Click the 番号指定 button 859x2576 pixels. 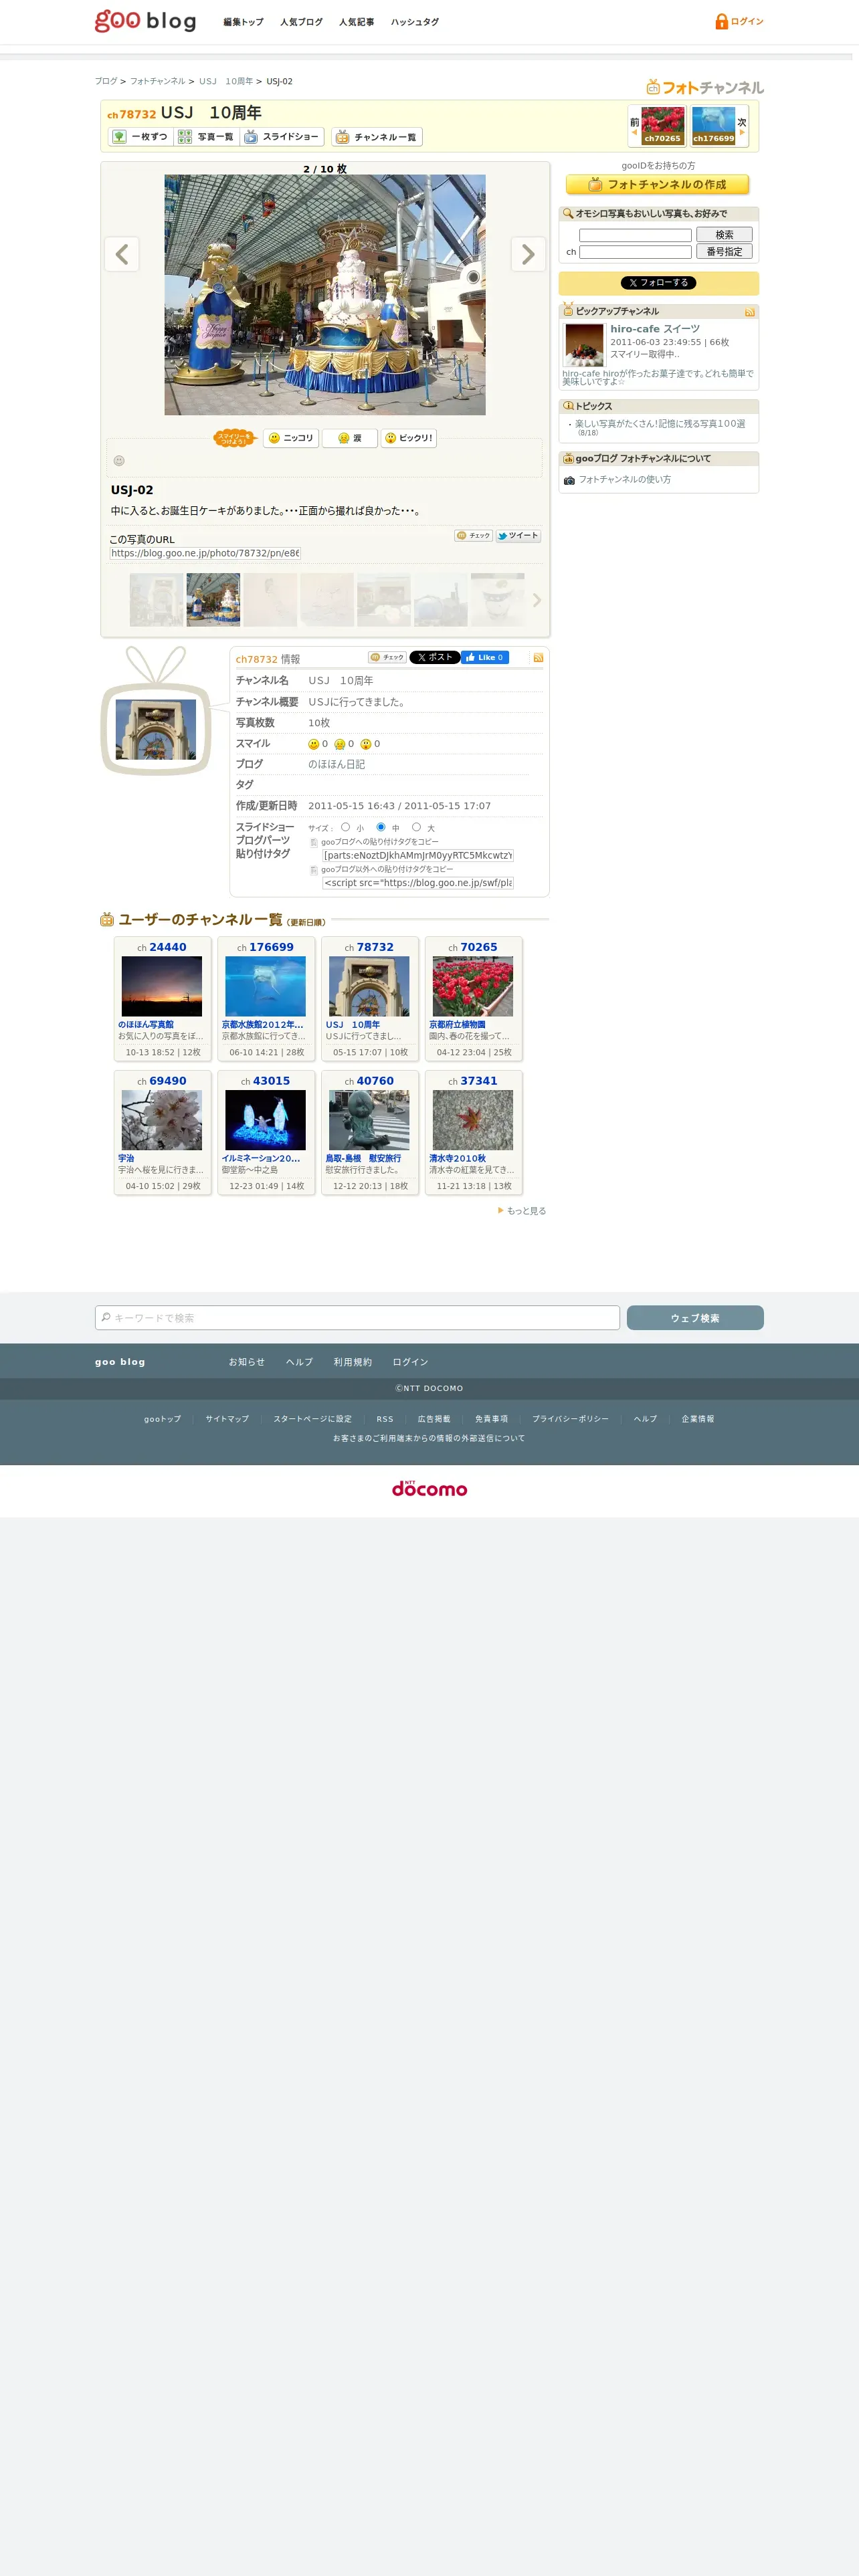pyautogui.click(x=724, y=252)
